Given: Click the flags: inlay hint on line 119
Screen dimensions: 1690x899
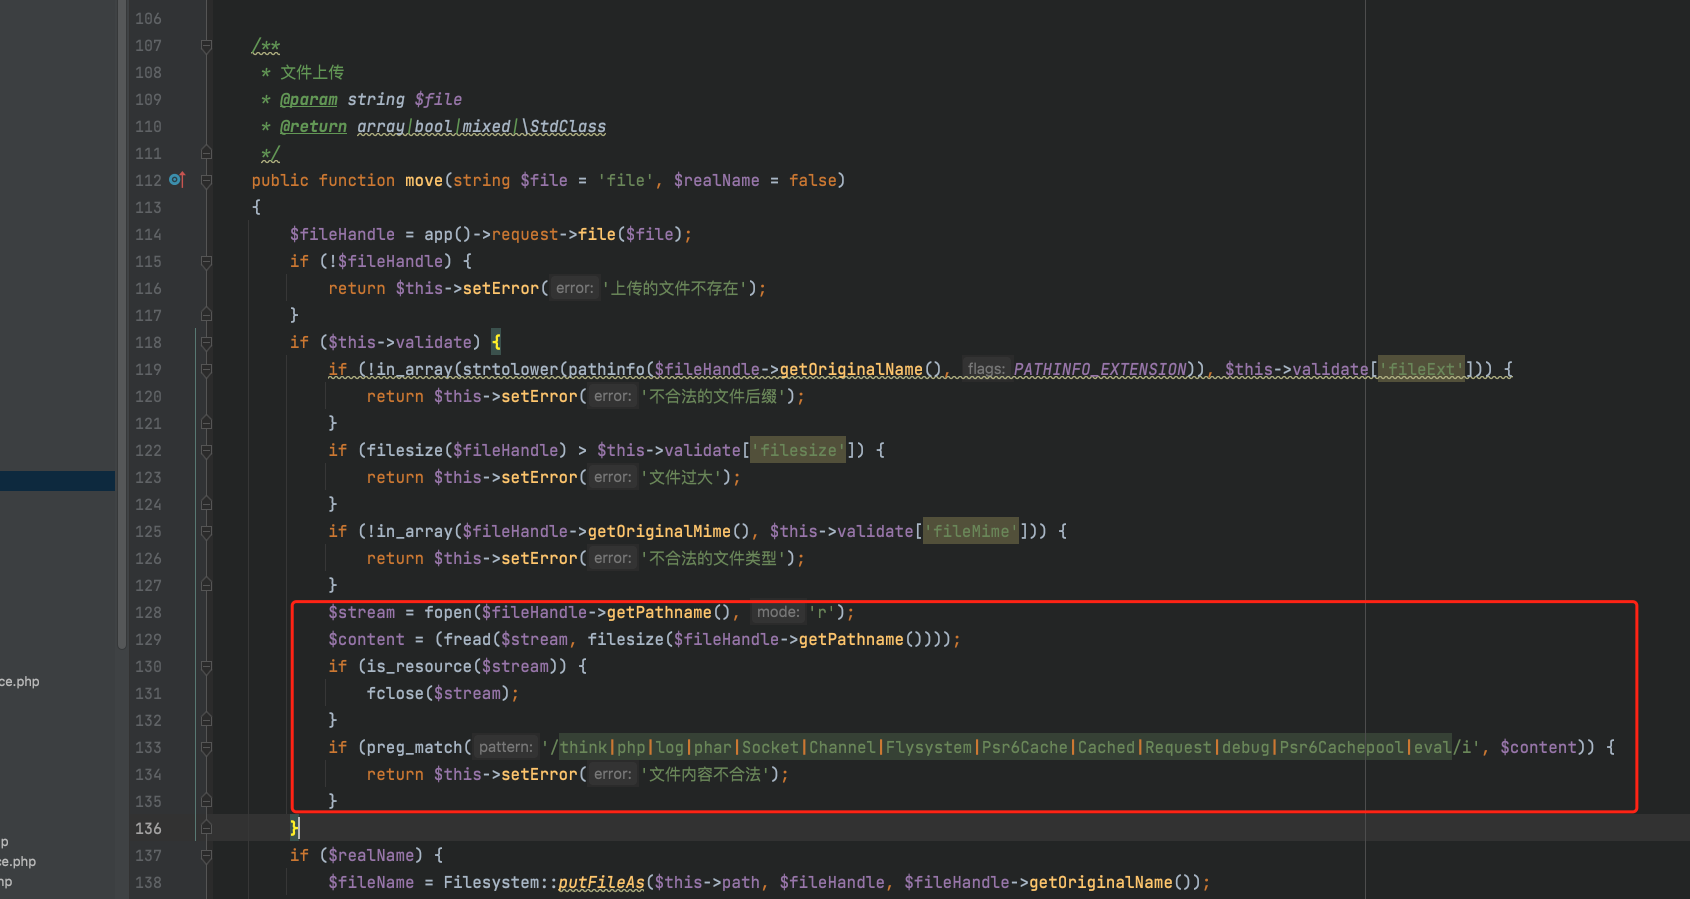Looking at the screenshot, I should point(986,370).
